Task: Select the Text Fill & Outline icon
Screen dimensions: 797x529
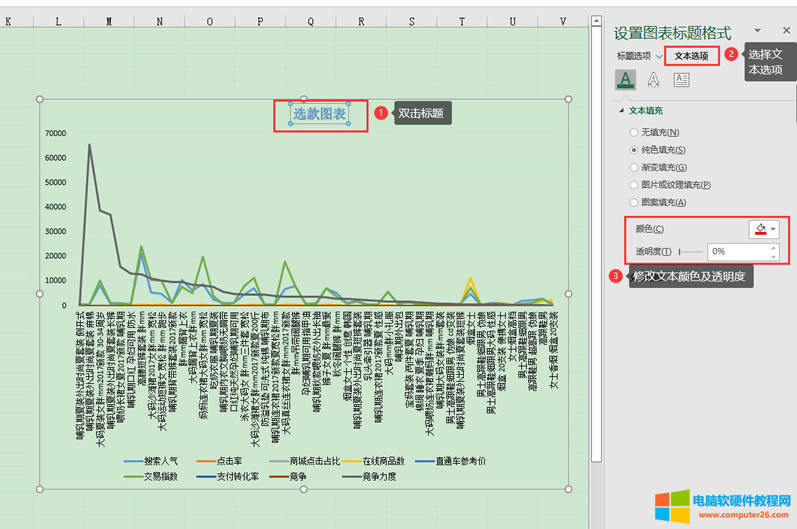Action: click(626, 80)
